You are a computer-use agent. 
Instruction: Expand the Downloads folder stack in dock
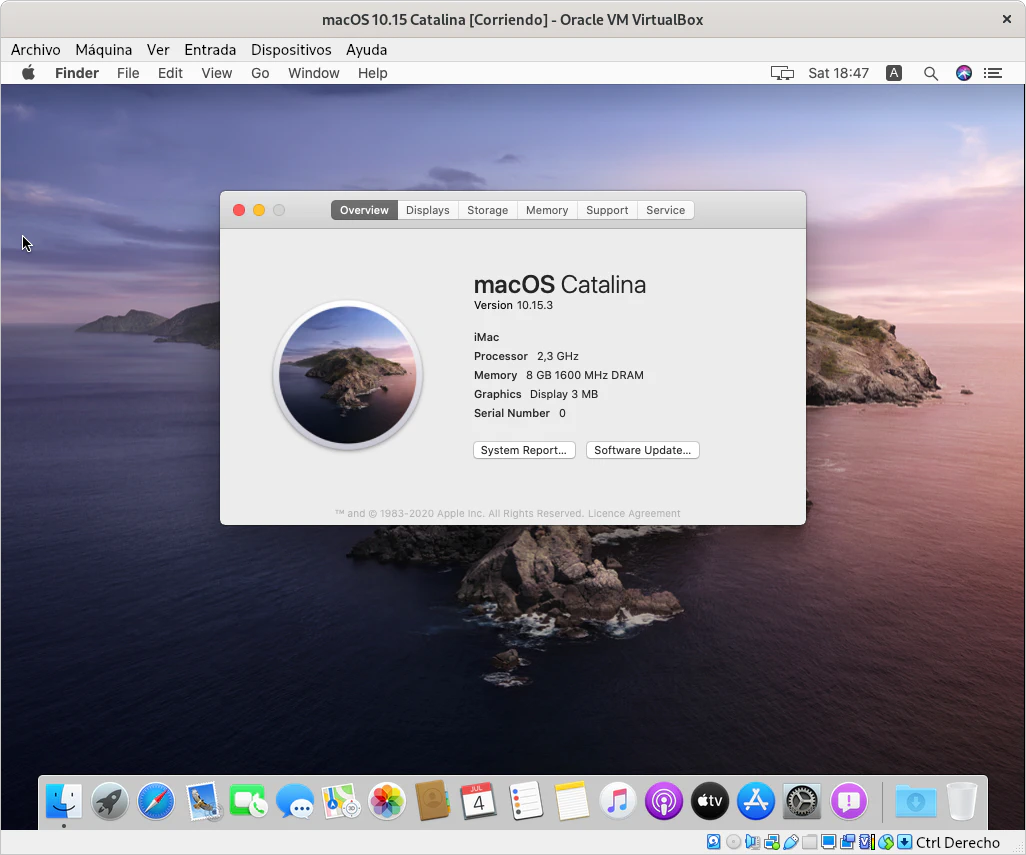(916, 801)
